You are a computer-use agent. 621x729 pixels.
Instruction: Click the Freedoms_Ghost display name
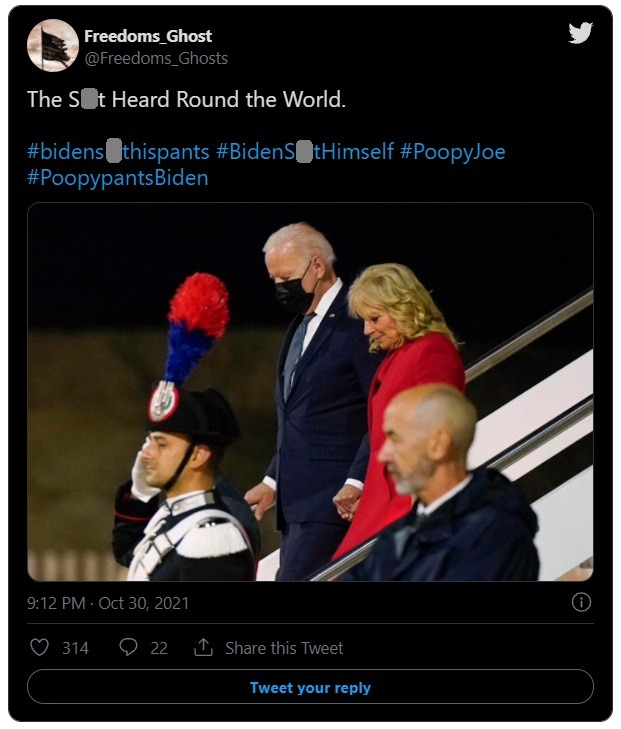[148, 36]
